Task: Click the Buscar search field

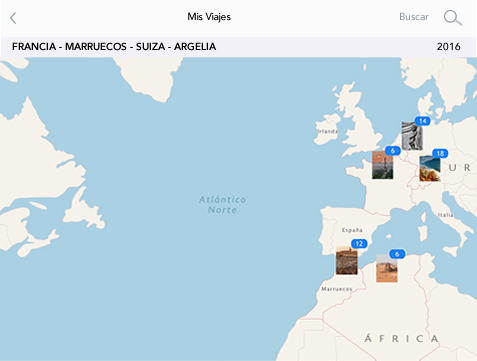Action: 414,17
